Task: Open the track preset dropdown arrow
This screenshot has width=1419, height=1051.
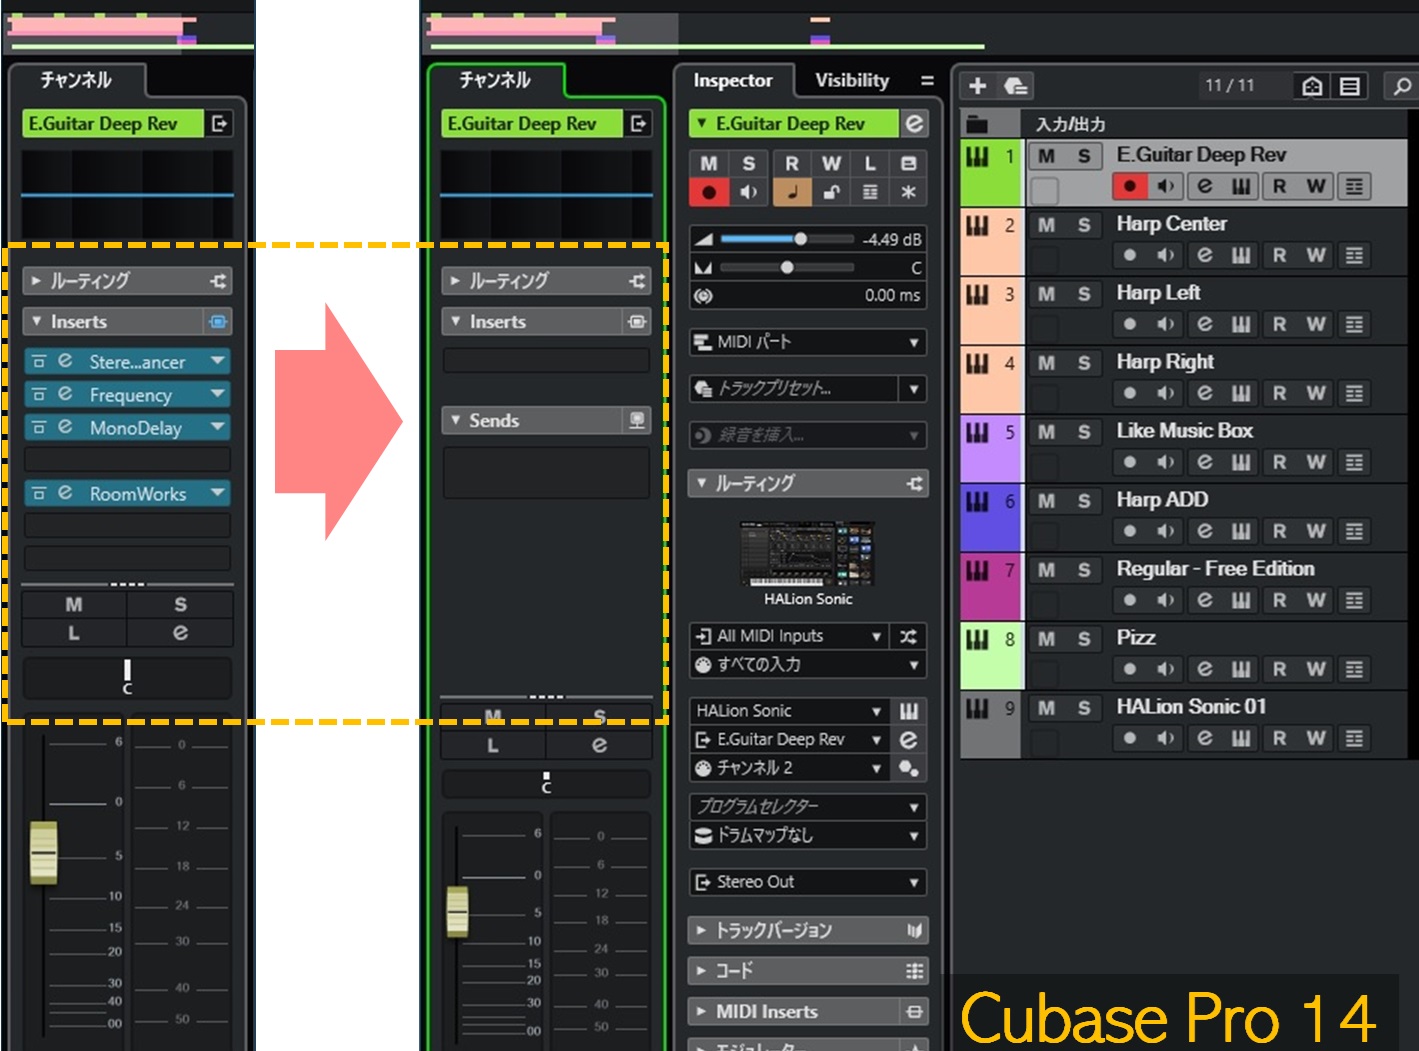Action: [914, 388]
